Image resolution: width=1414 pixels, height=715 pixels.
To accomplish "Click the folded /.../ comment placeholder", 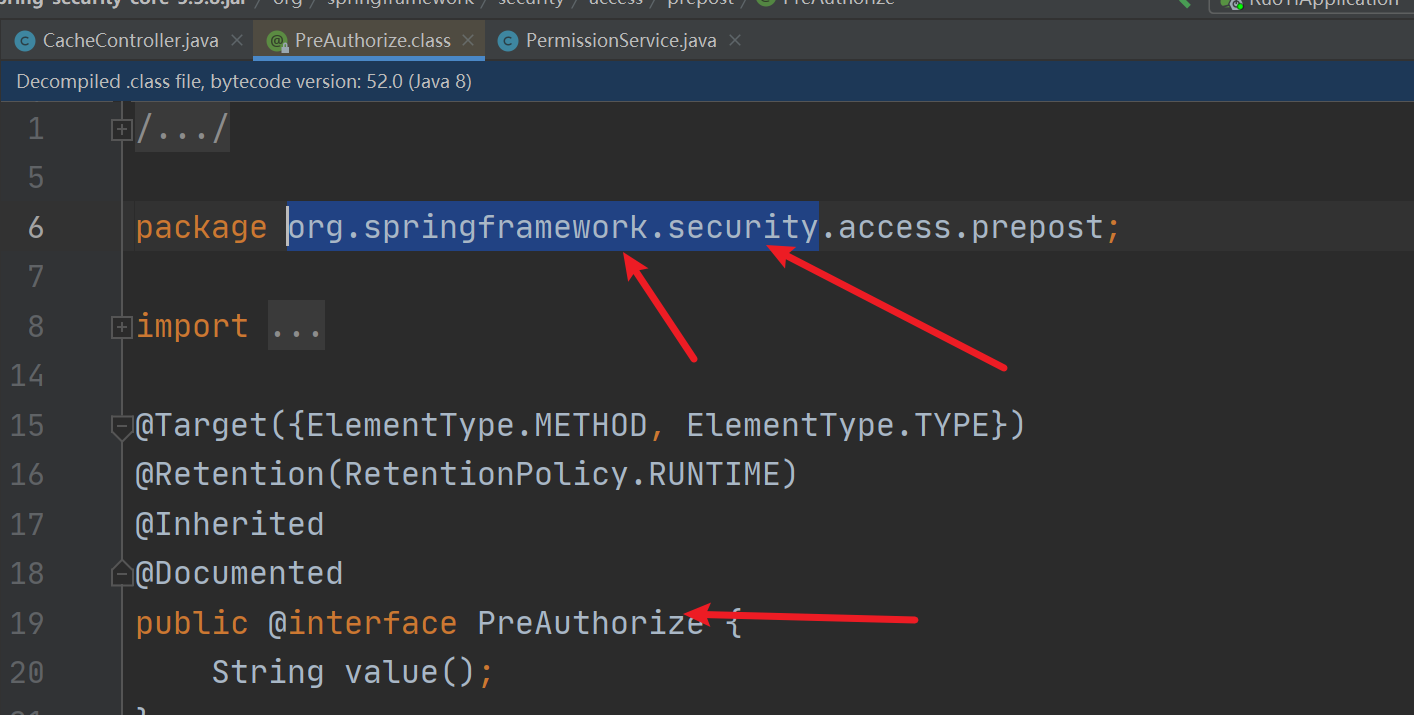I will click(182, 128).
